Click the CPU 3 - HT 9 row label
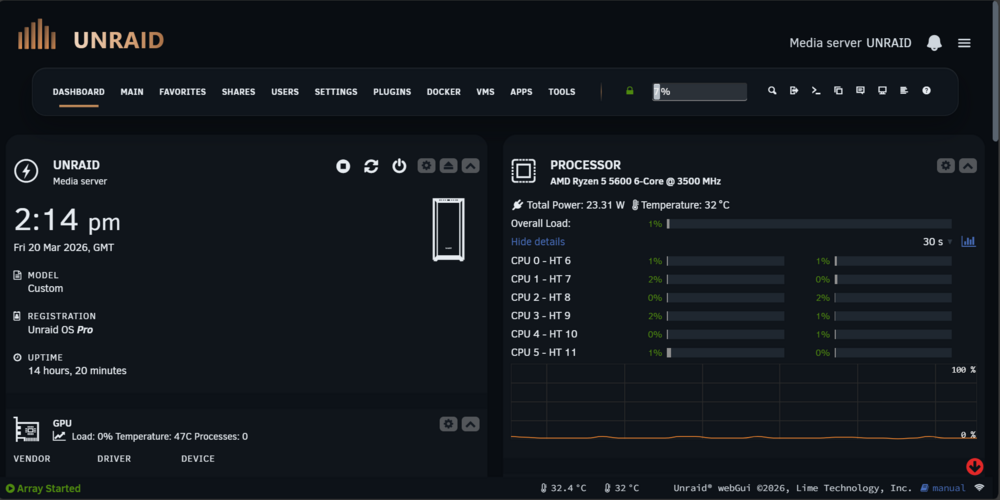Screen dimensions: 1000x500 point(541,316)
